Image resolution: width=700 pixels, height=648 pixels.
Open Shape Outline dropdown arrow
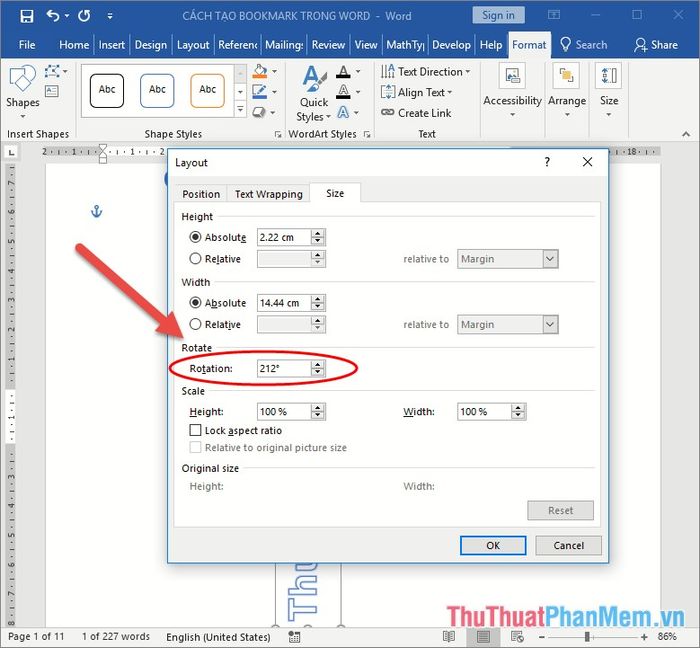click(274, 92)
